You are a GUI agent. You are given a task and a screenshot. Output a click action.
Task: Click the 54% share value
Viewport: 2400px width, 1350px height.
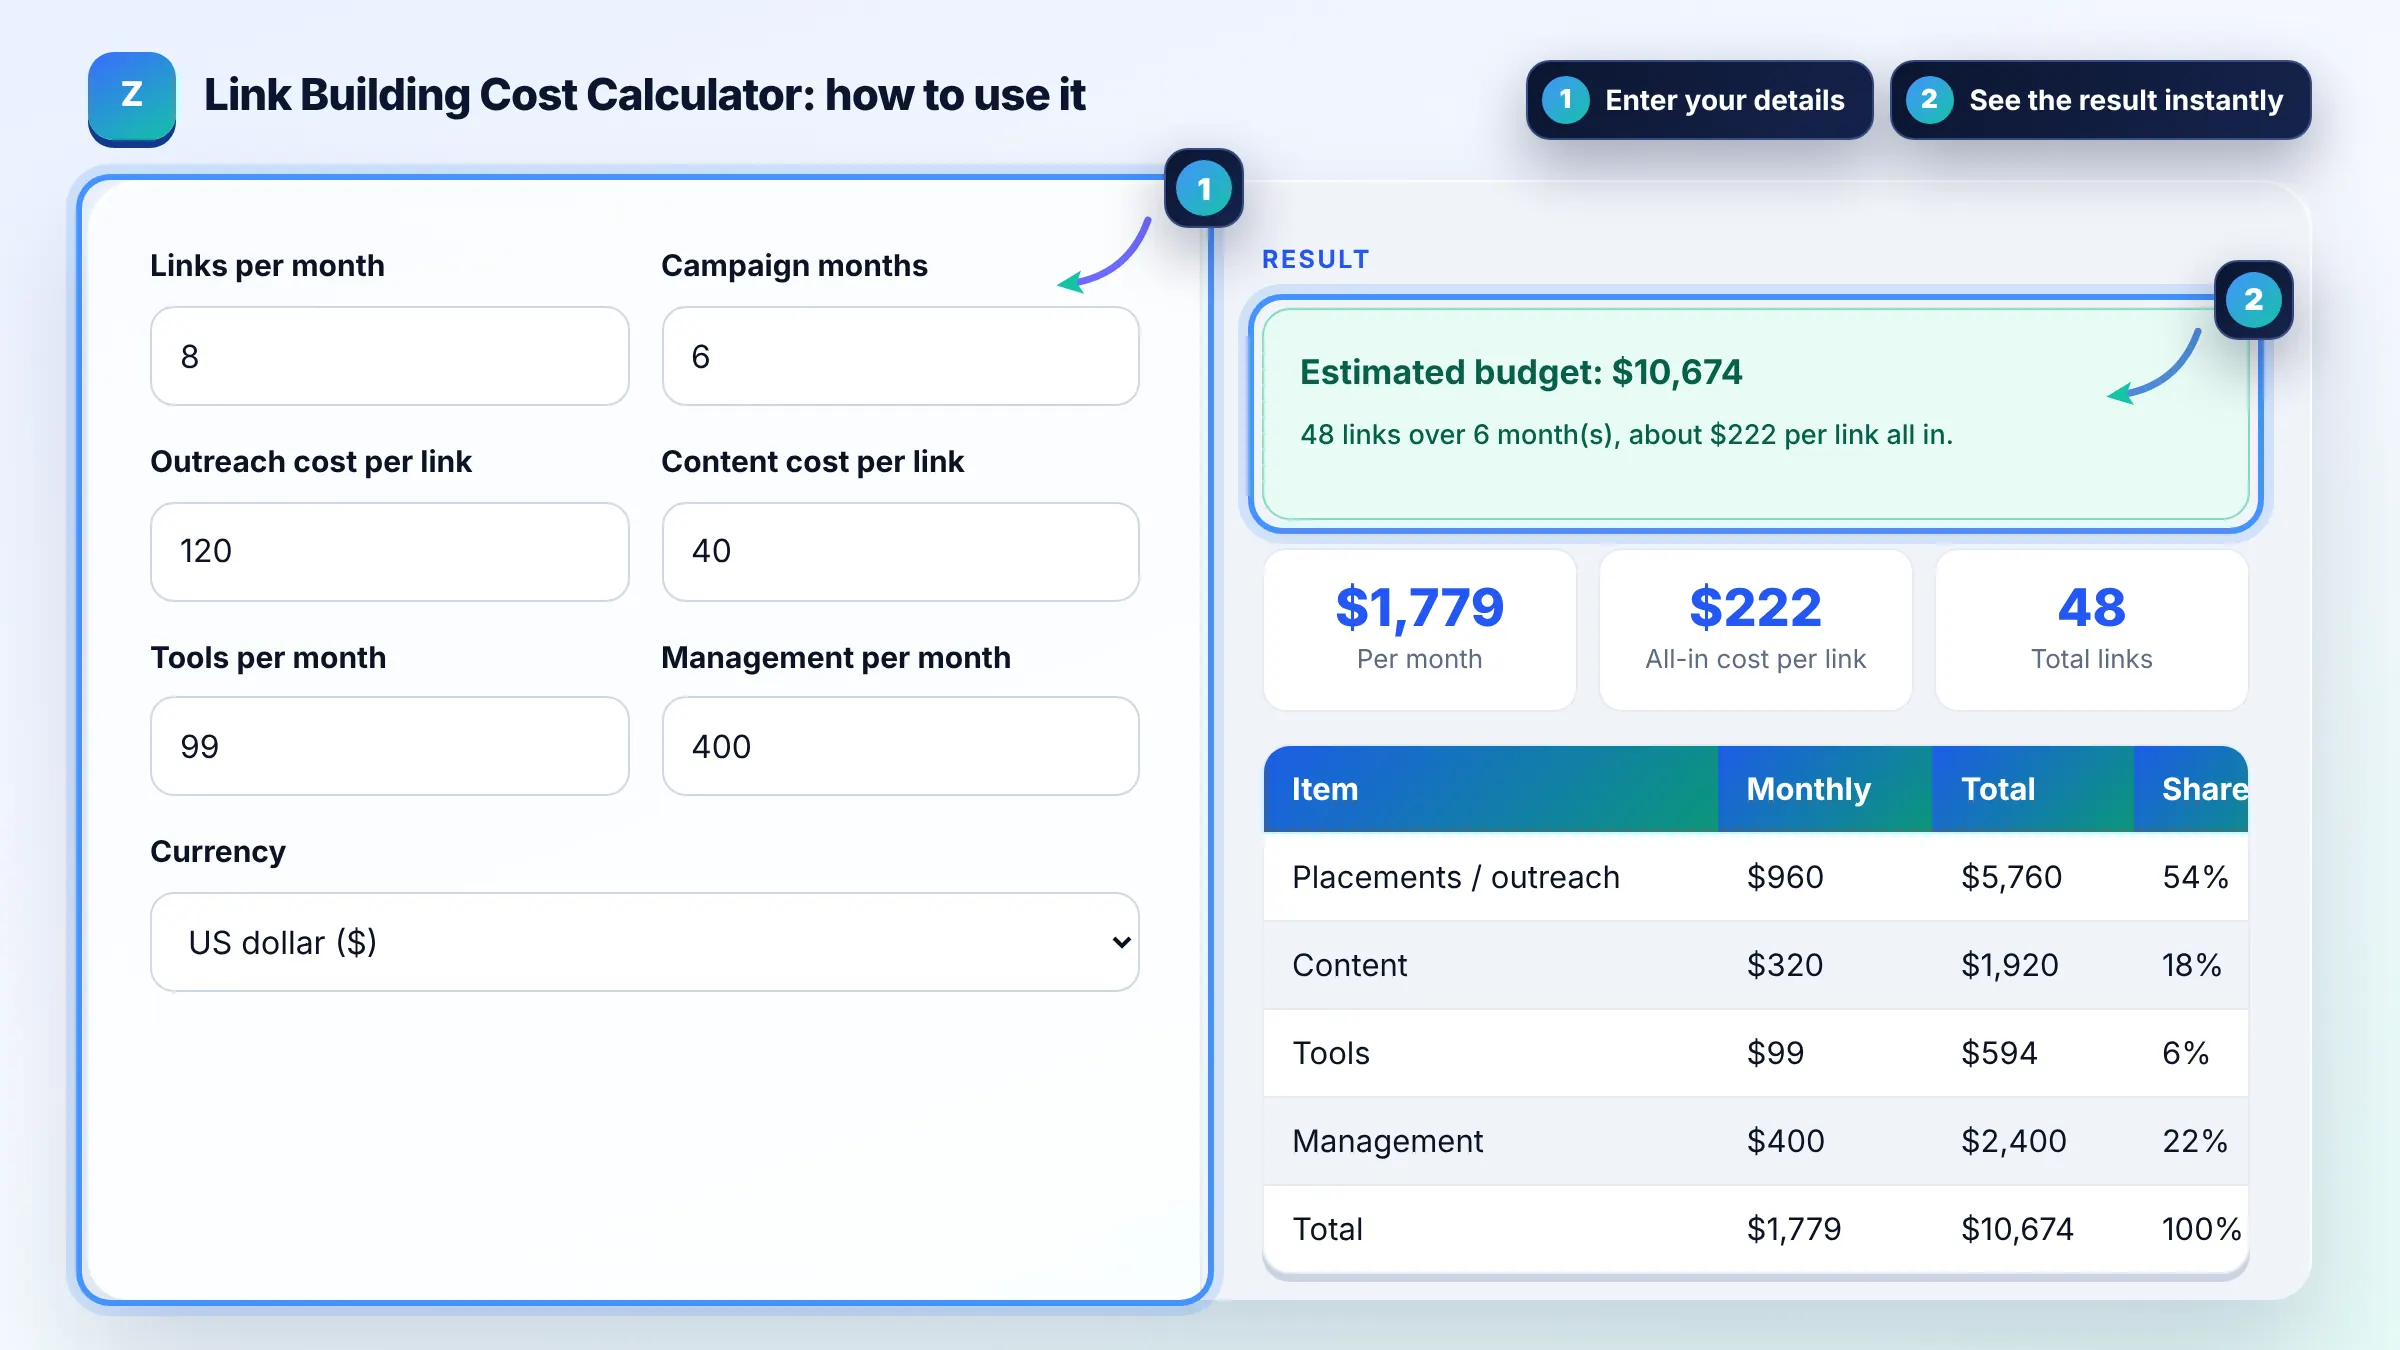tap(2195, 877)
